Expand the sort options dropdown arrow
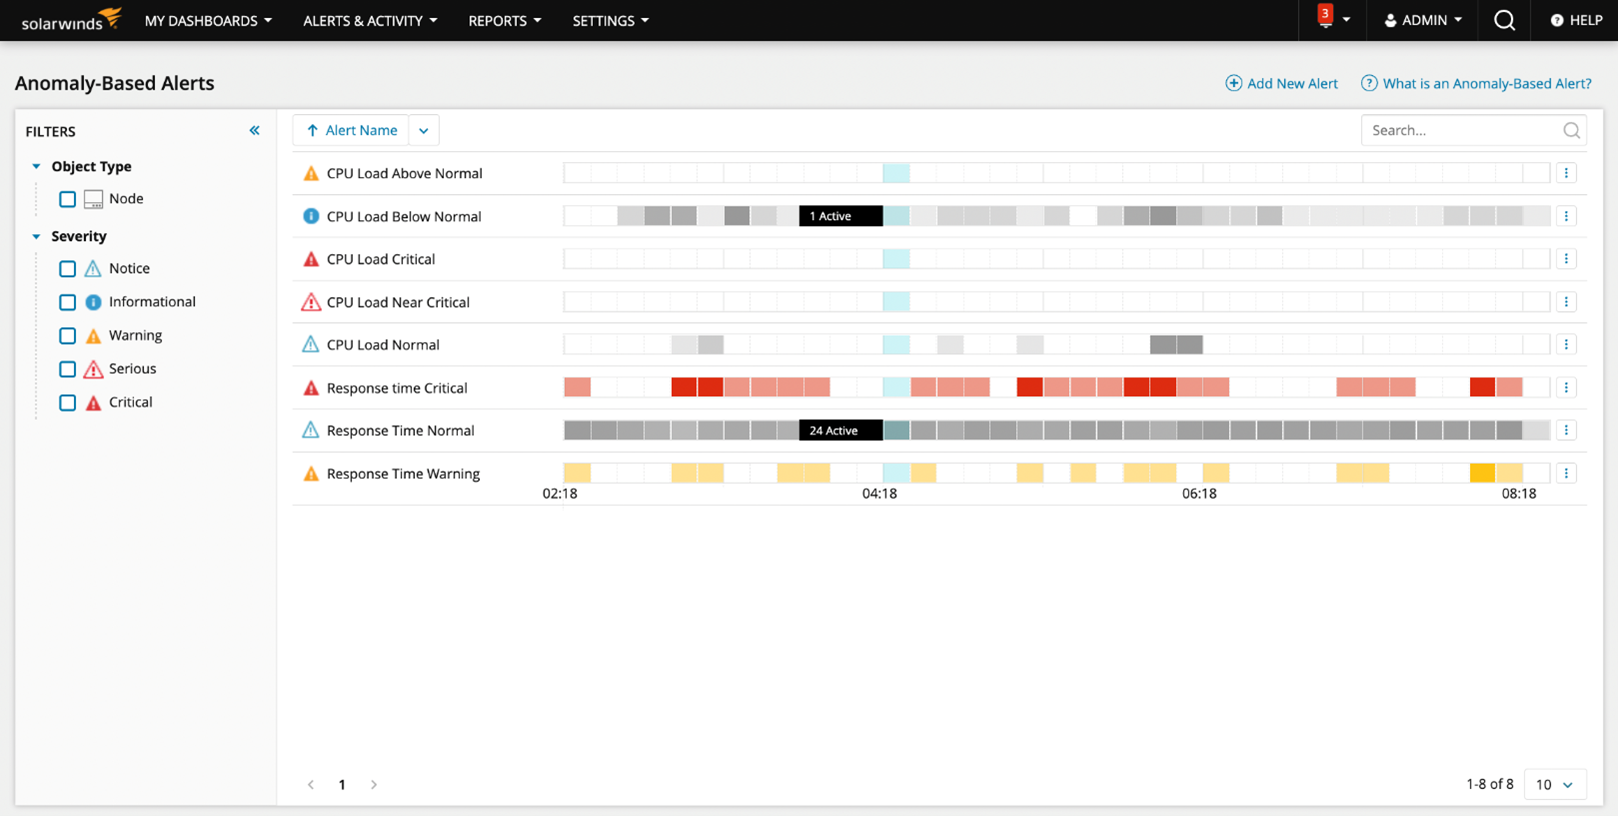This screenshot has width=1618, height=816. point(424,131)
